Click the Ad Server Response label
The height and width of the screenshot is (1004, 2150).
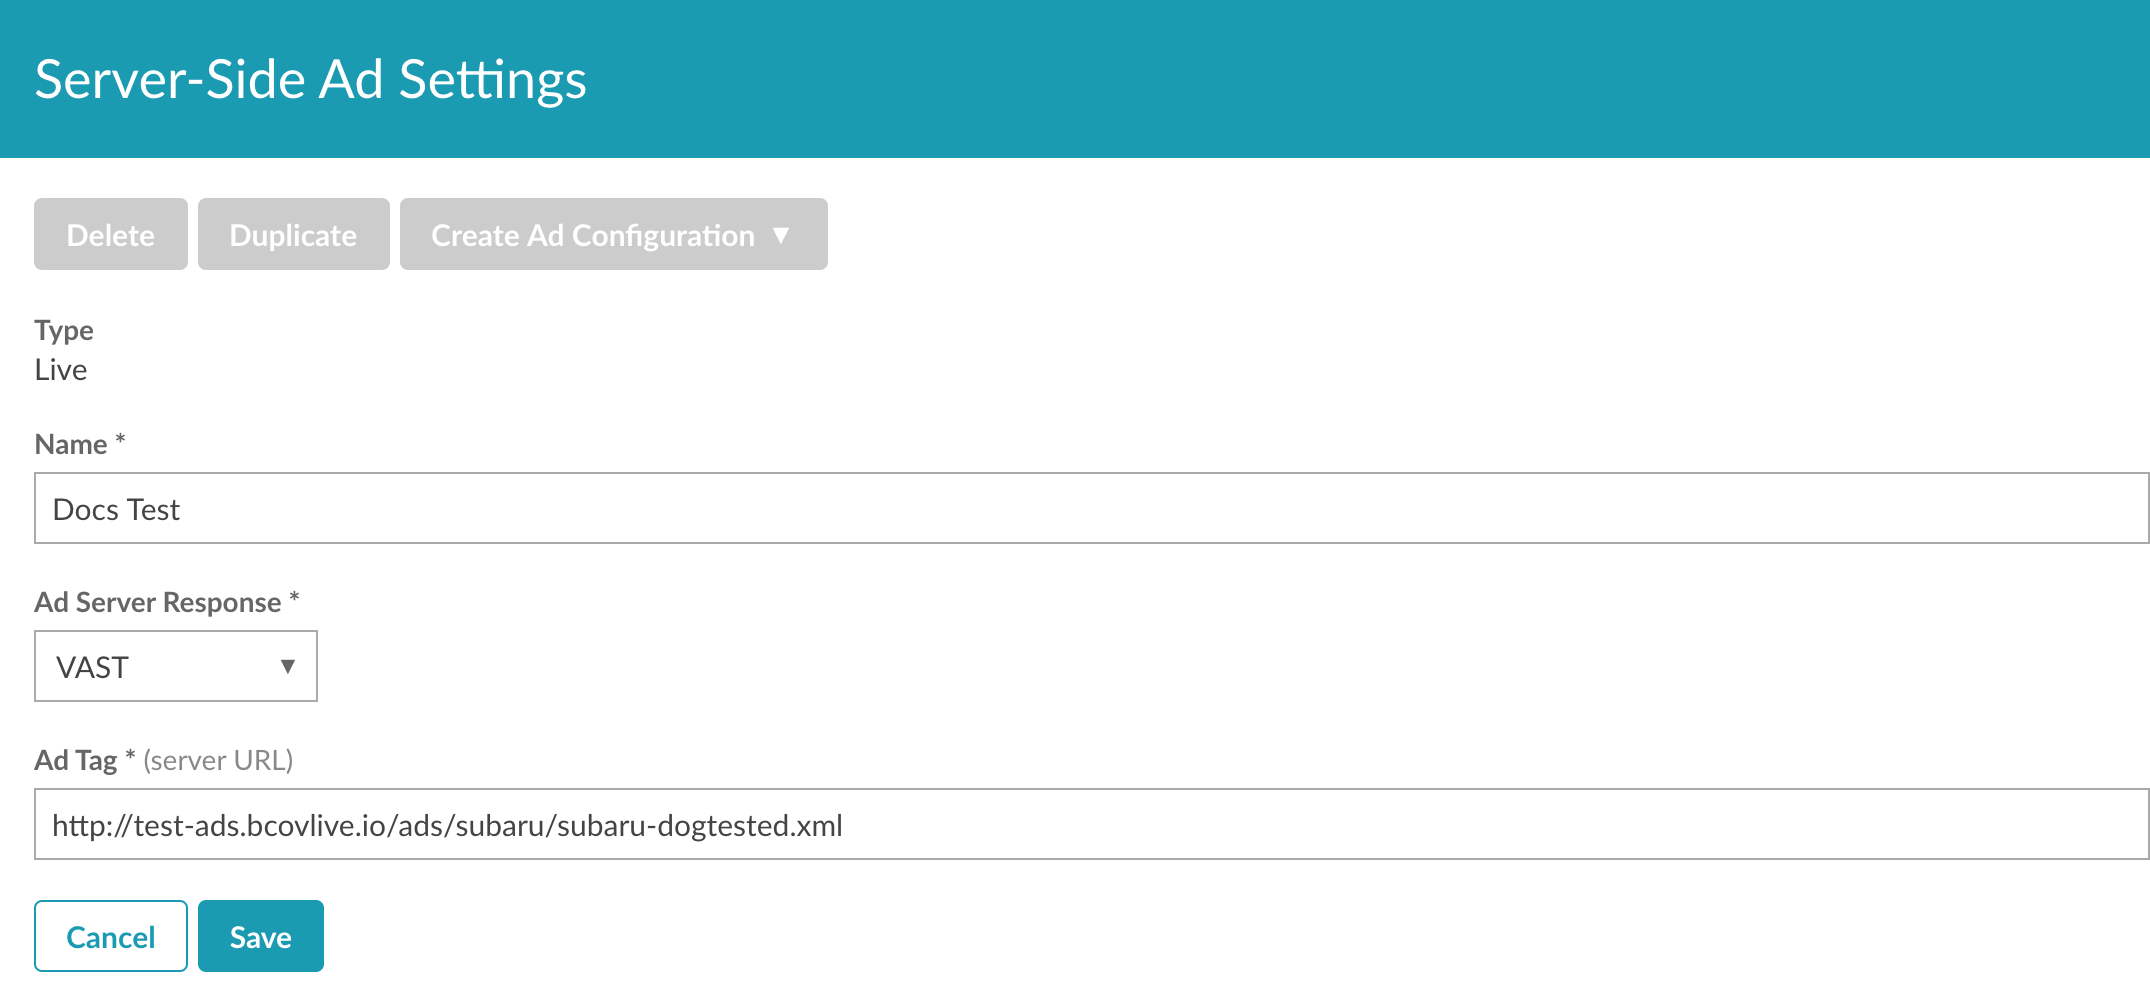click(x=158, y=602)
